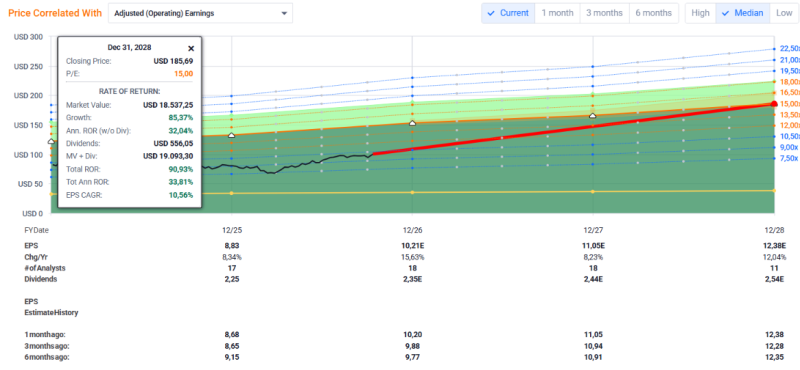Click the Closing Price USD 185,69 value
This screenshot has height=370, width=800.
click(x=173, y=61)
